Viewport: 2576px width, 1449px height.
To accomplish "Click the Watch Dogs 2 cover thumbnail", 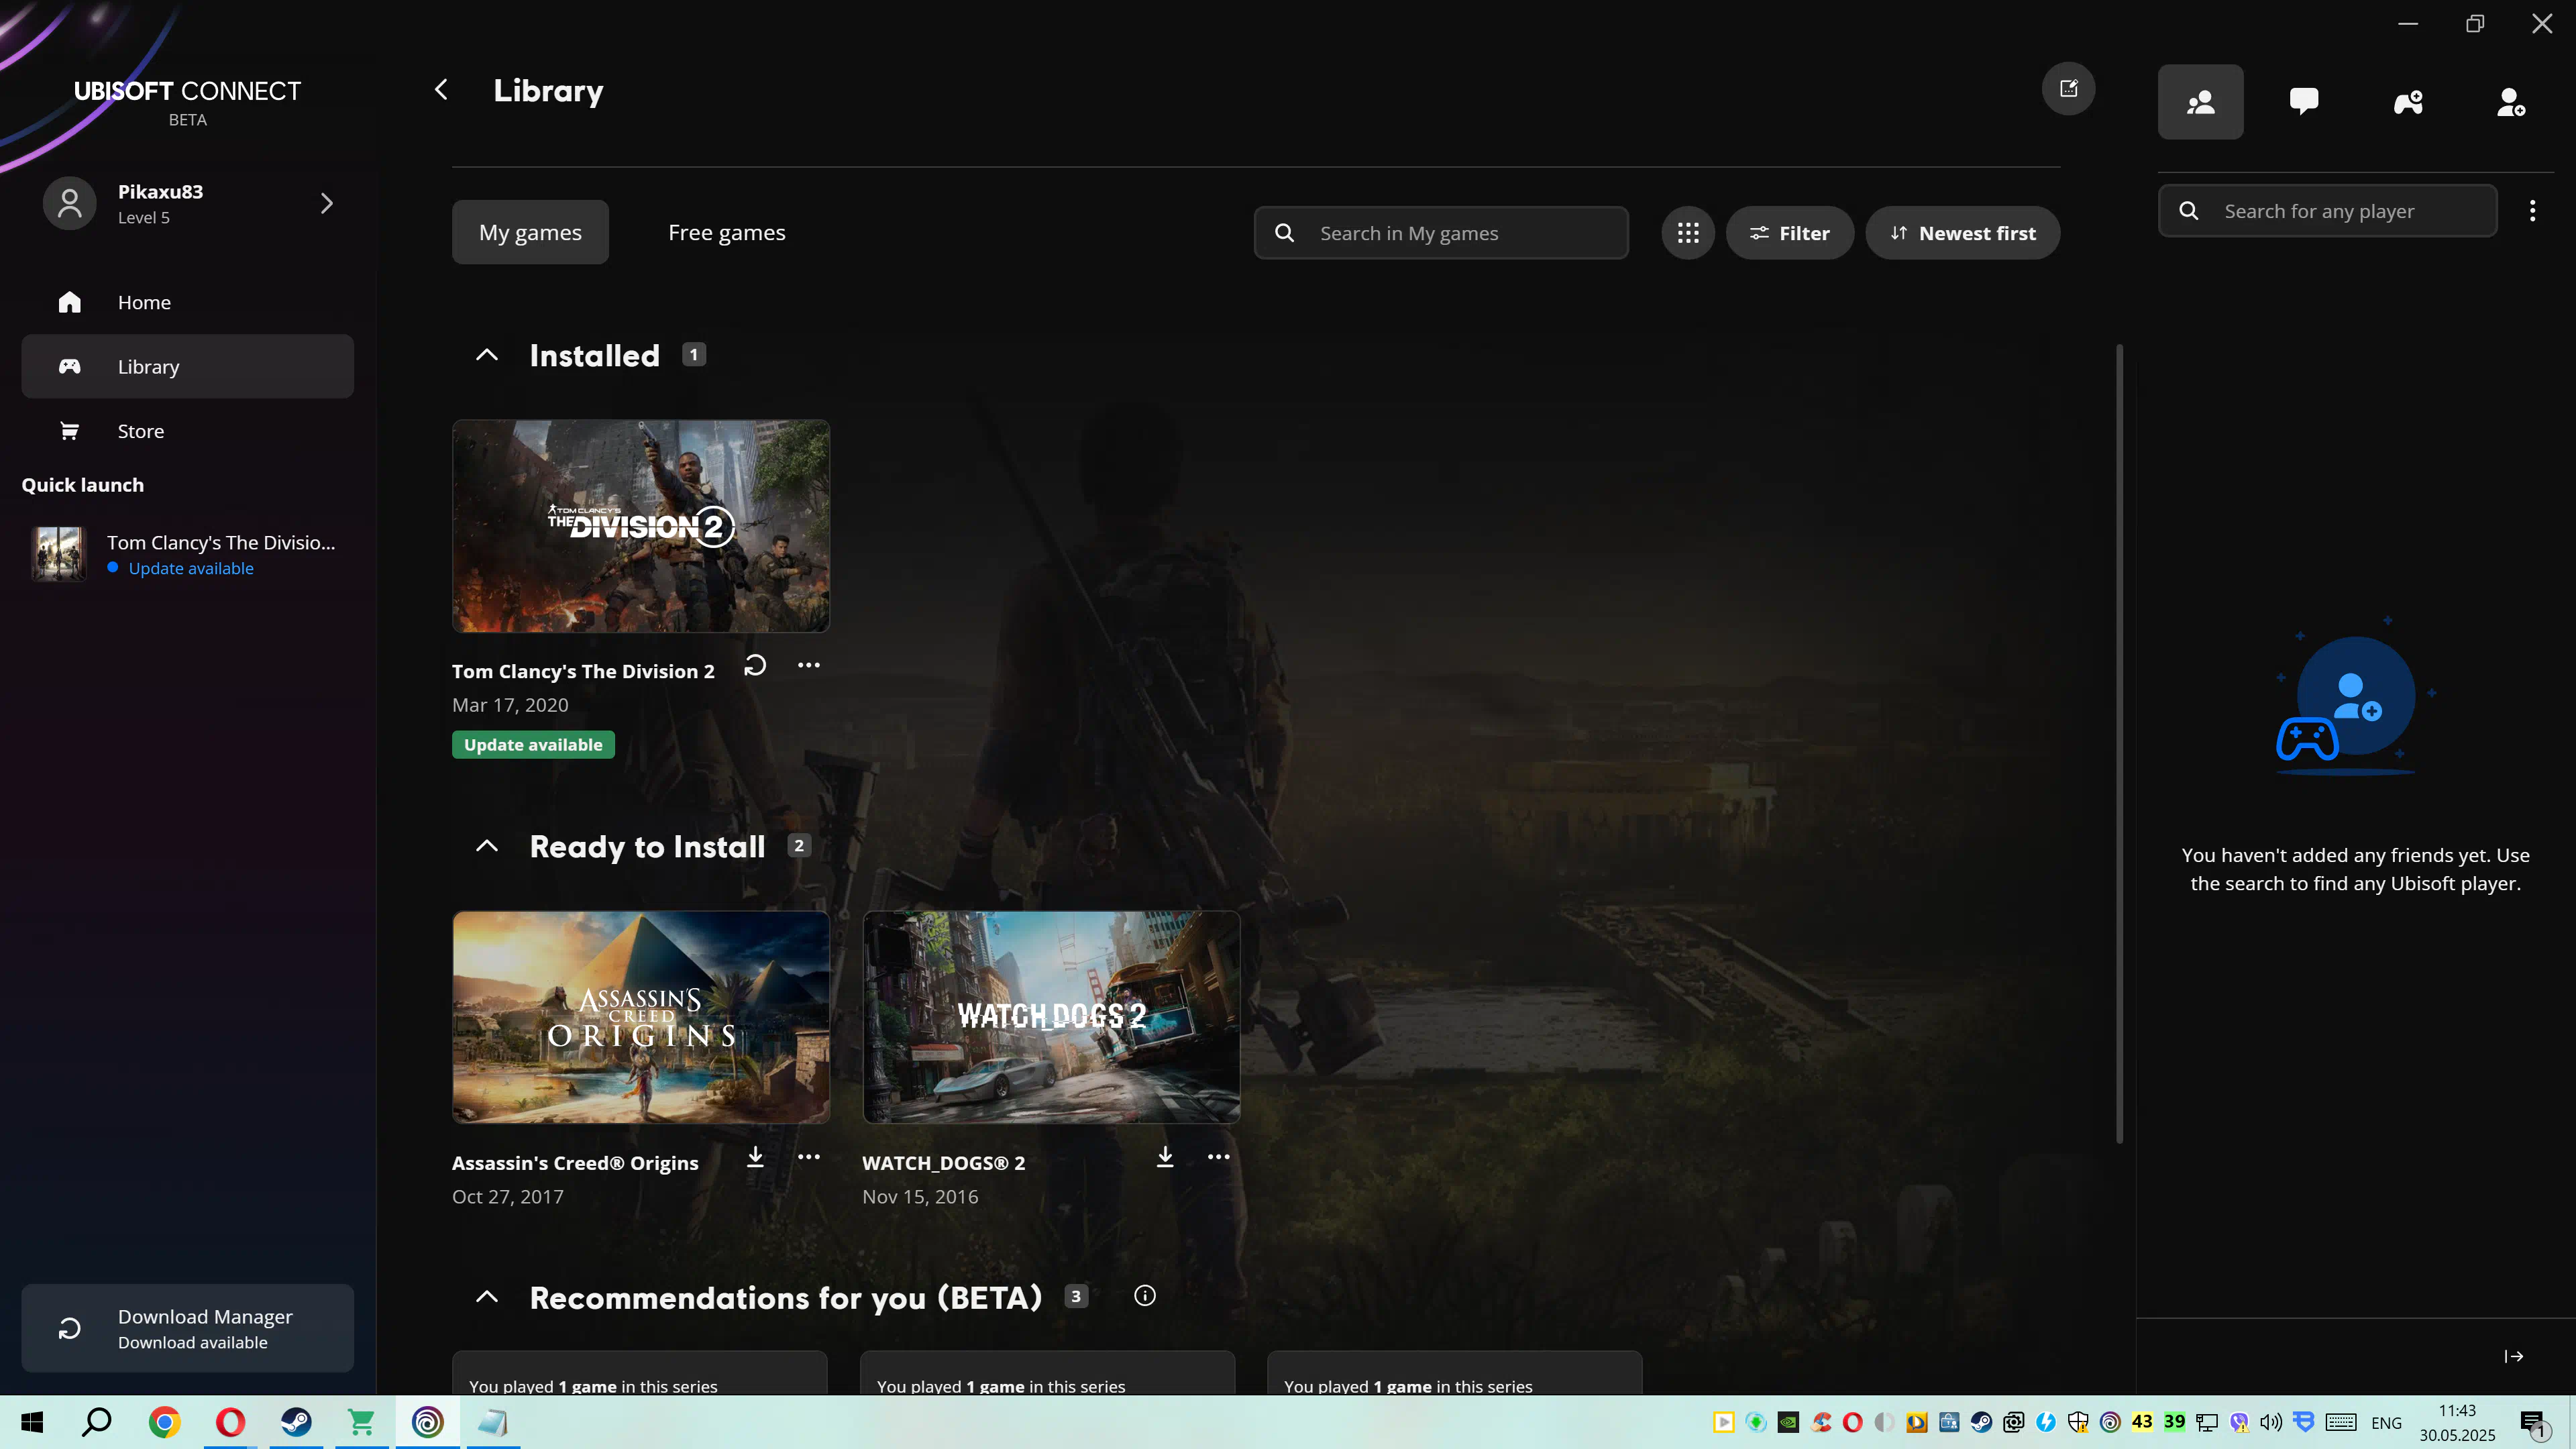I will (x=1051, y=1017).
